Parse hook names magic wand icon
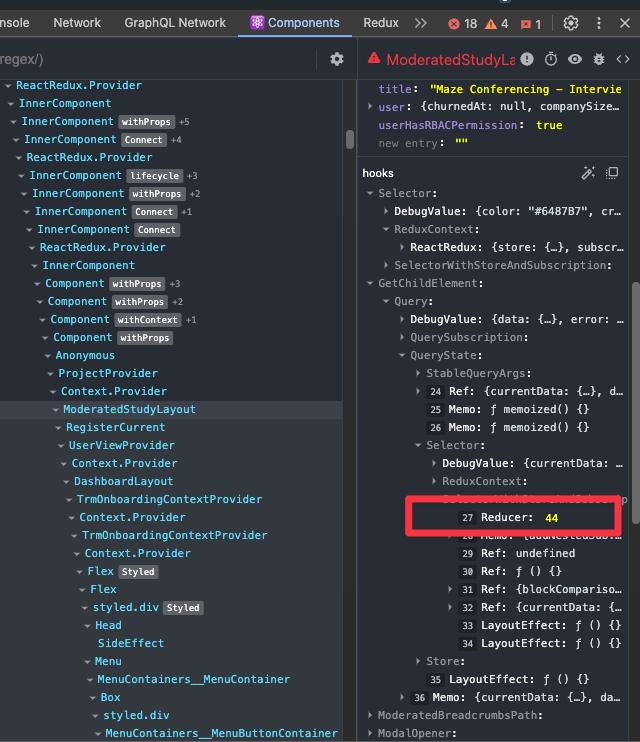This screenshot has height=742, width=640. click(x=587, y=173)
